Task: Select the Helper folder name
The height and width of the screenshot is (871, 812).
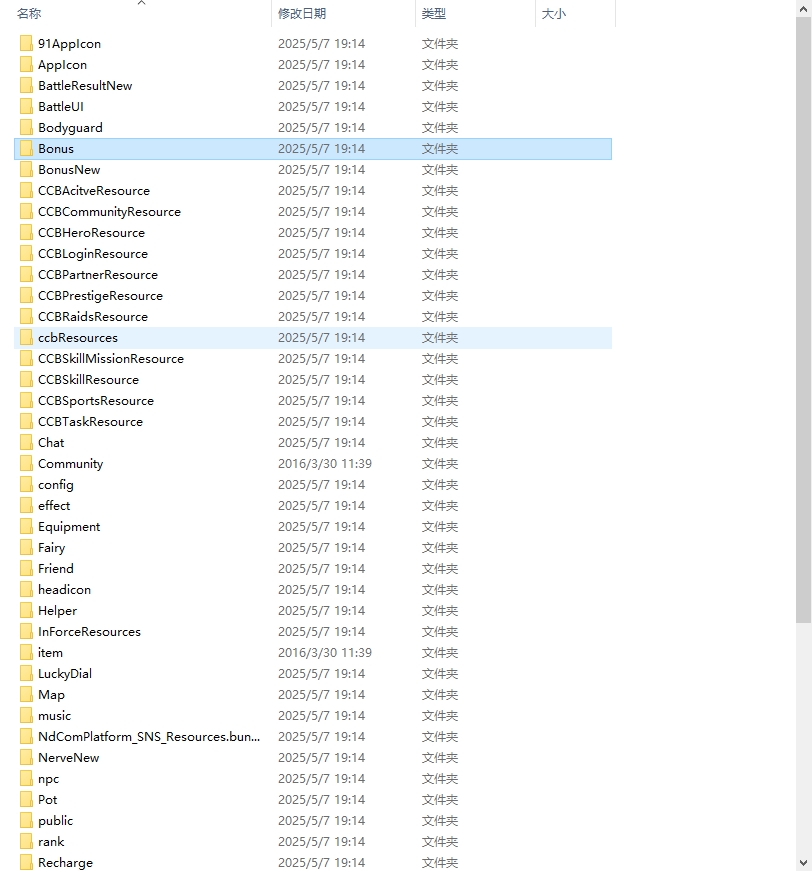Action: (57, 611)
